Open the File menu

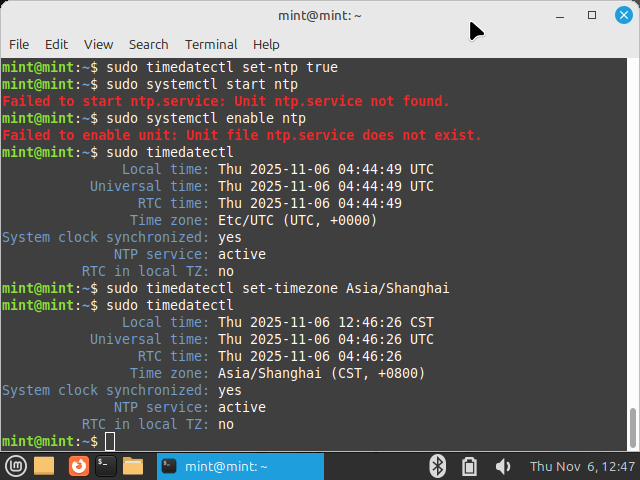coord(19,44)
